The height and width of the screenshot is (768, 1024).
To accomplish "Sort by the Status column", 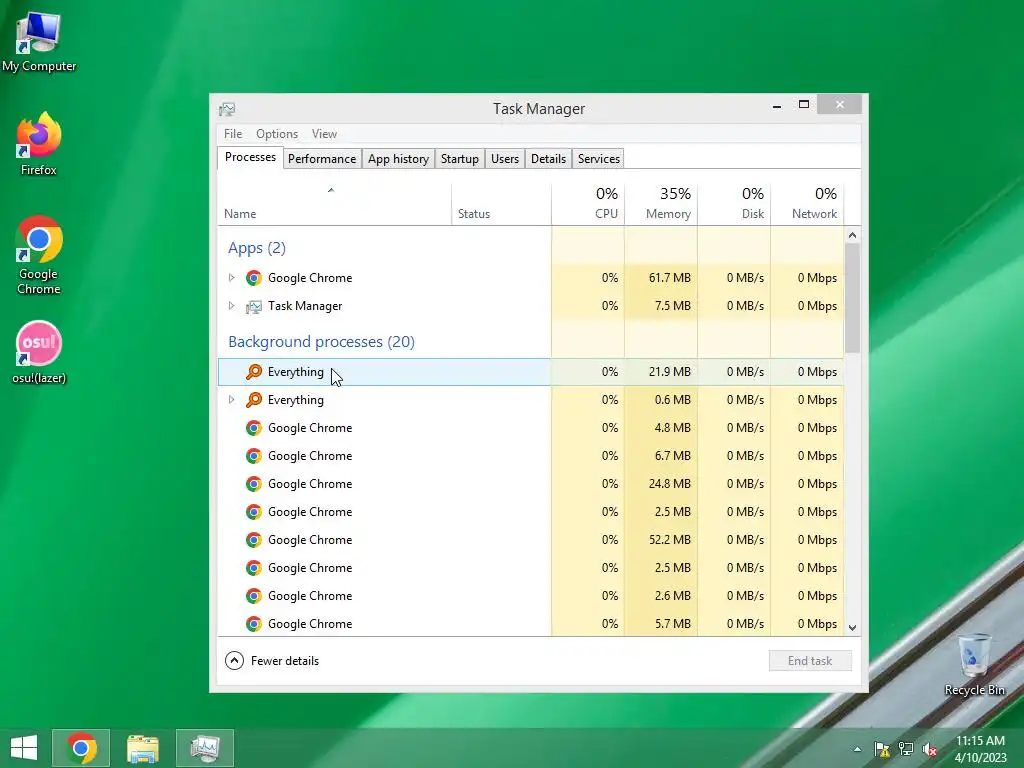I will pos(502,204).
